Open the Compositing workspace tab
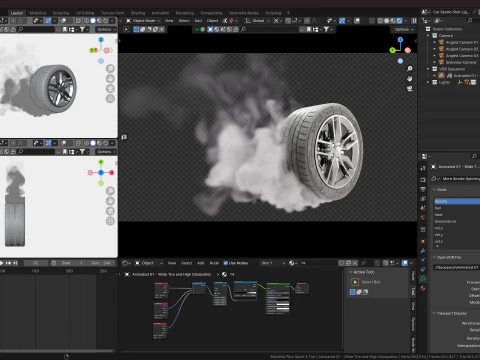Screen dimensions: 480x360 click(211, 13)
